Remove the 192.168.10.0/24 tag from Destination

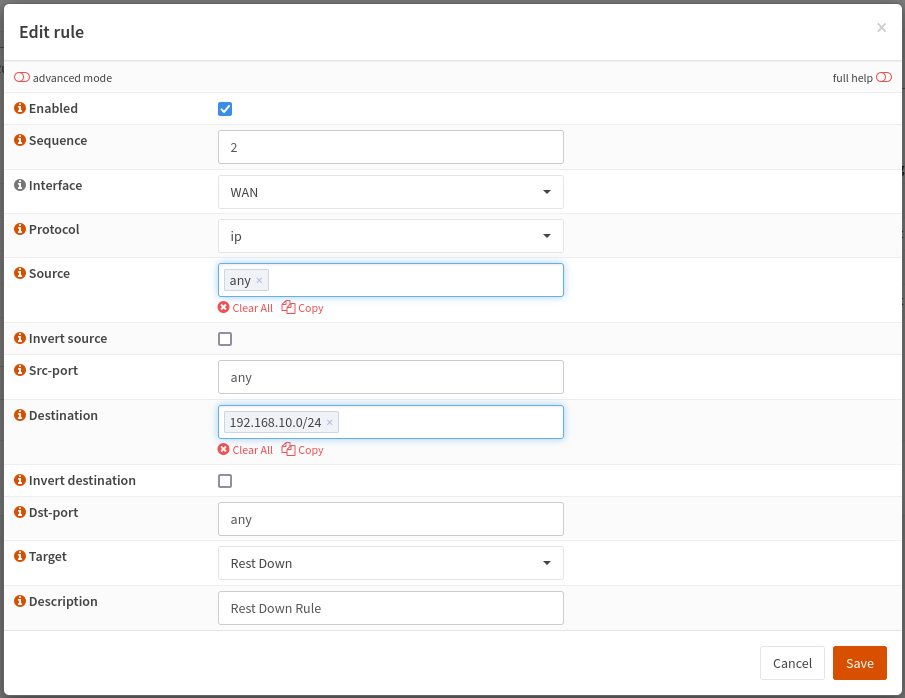(x=329, y=421)
